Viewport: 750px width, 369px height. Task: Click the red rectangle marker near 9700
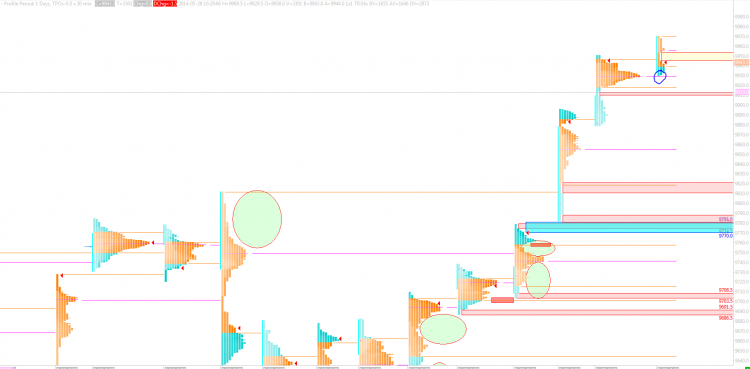coord(502,300)
